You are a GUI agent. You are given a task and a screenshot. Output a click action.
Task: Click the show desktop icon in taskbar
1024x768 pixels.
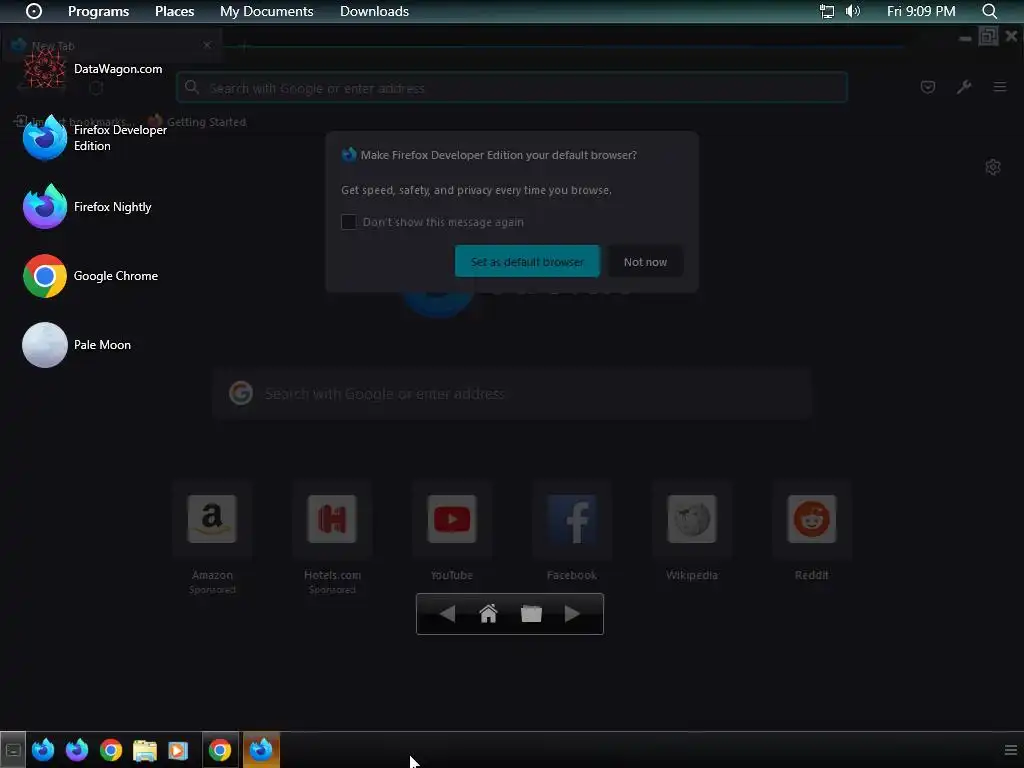click(x=12, y=750)
